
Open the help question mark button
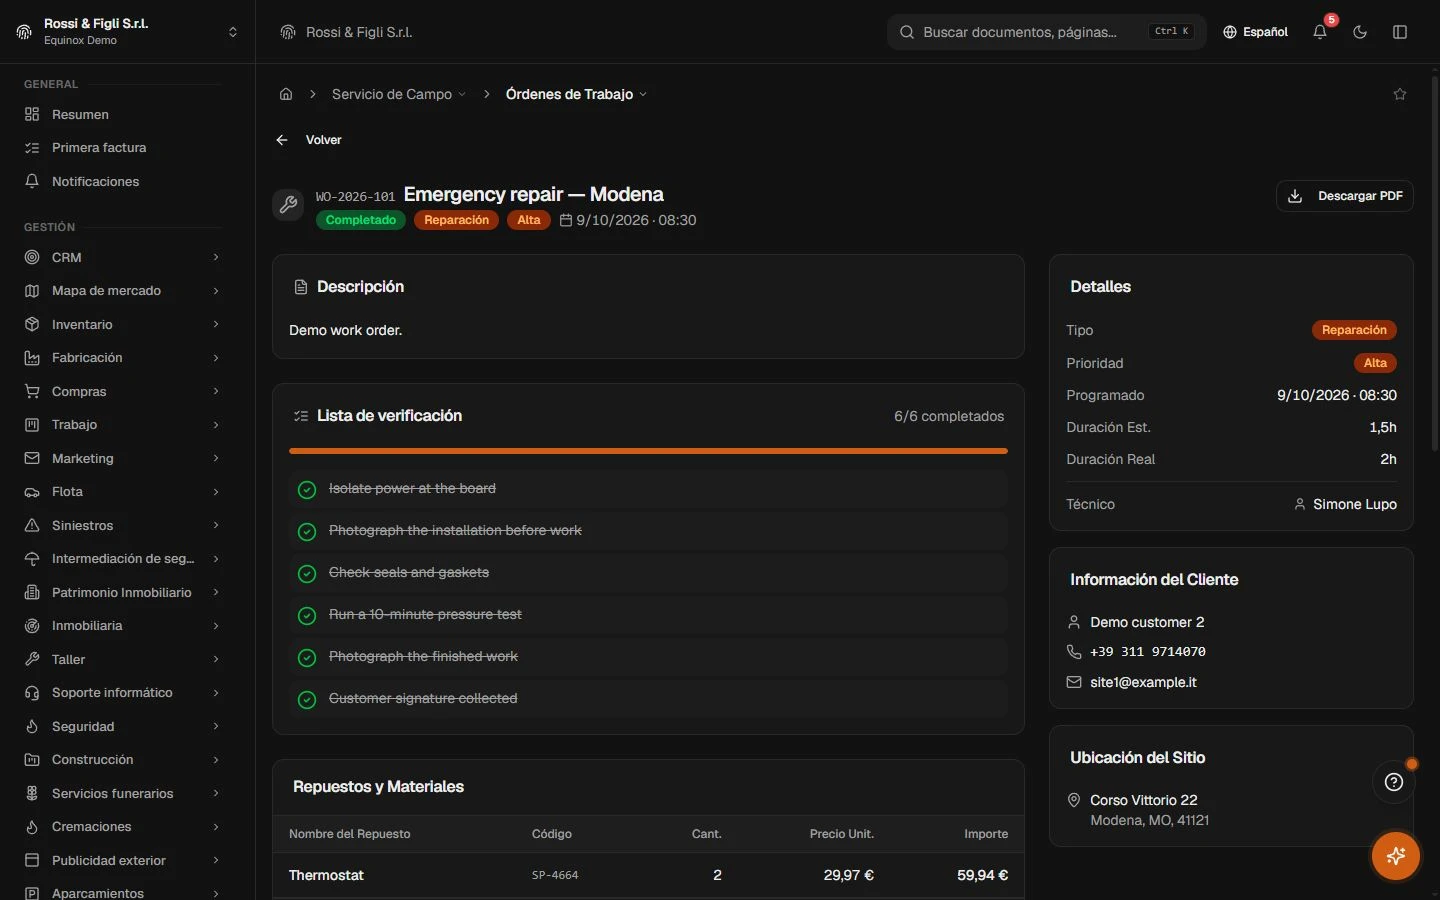(1394, 782)
